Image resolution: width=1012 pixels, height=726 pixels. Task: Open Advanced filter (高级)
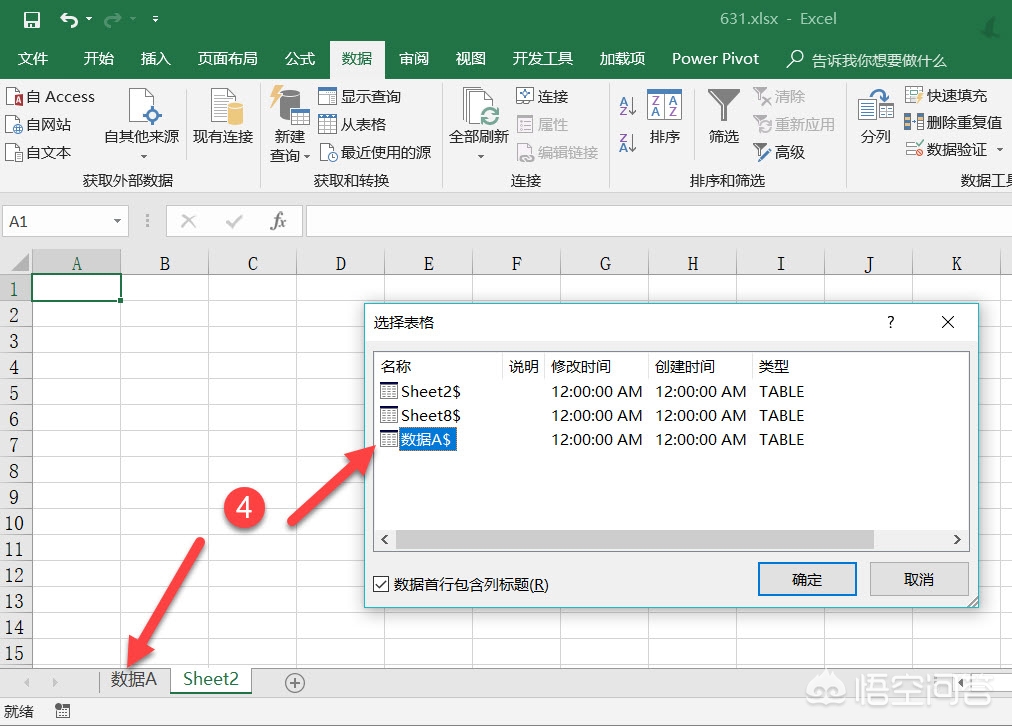point(779,153)
